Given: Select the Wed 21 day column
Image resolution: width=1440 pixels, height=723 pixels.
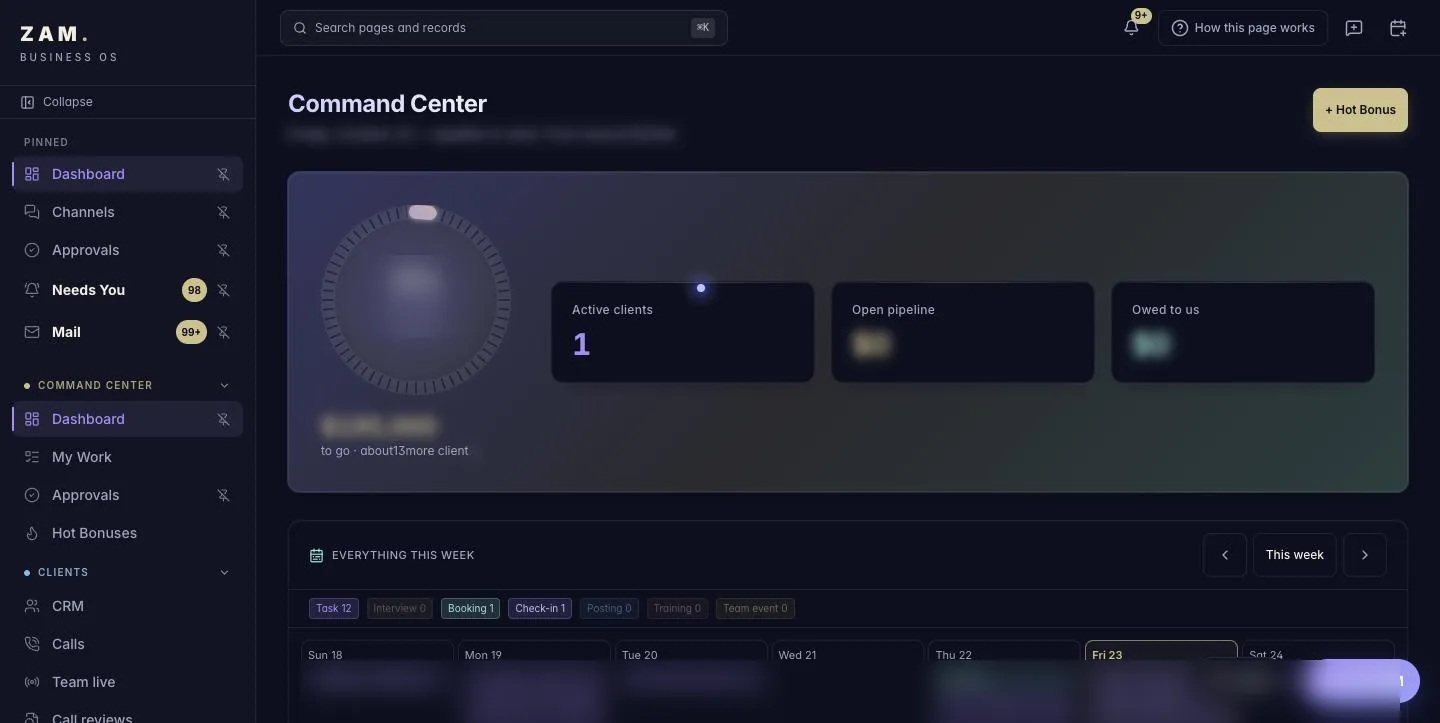Looking at the screenshot, I should (847, 680).
